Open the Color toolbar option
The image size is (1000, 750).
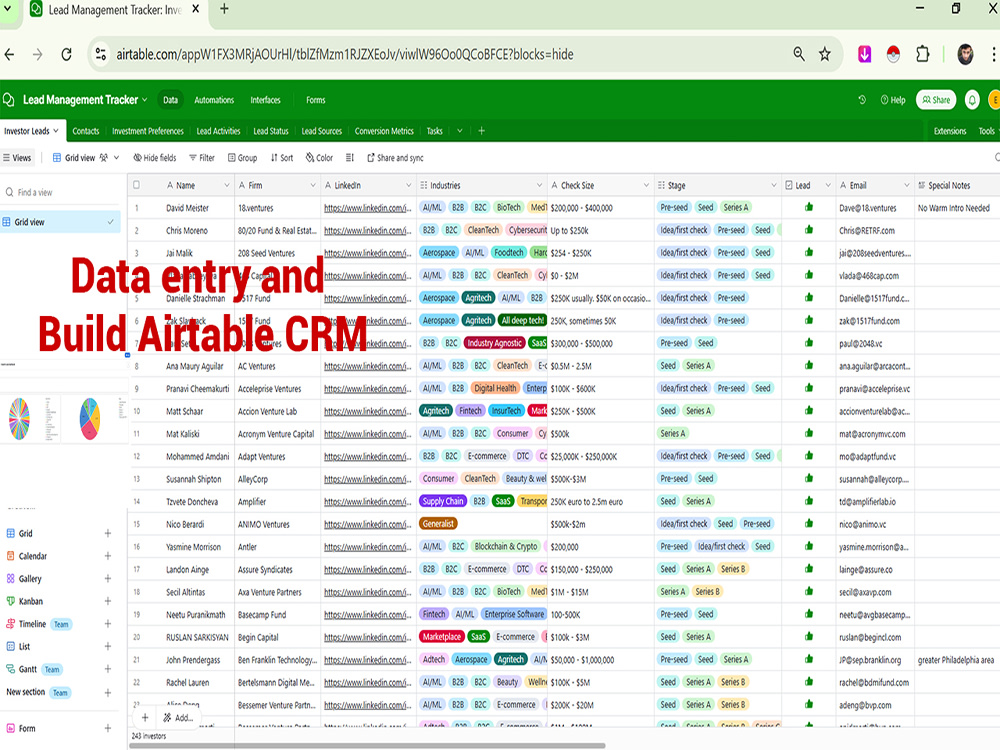319,158
